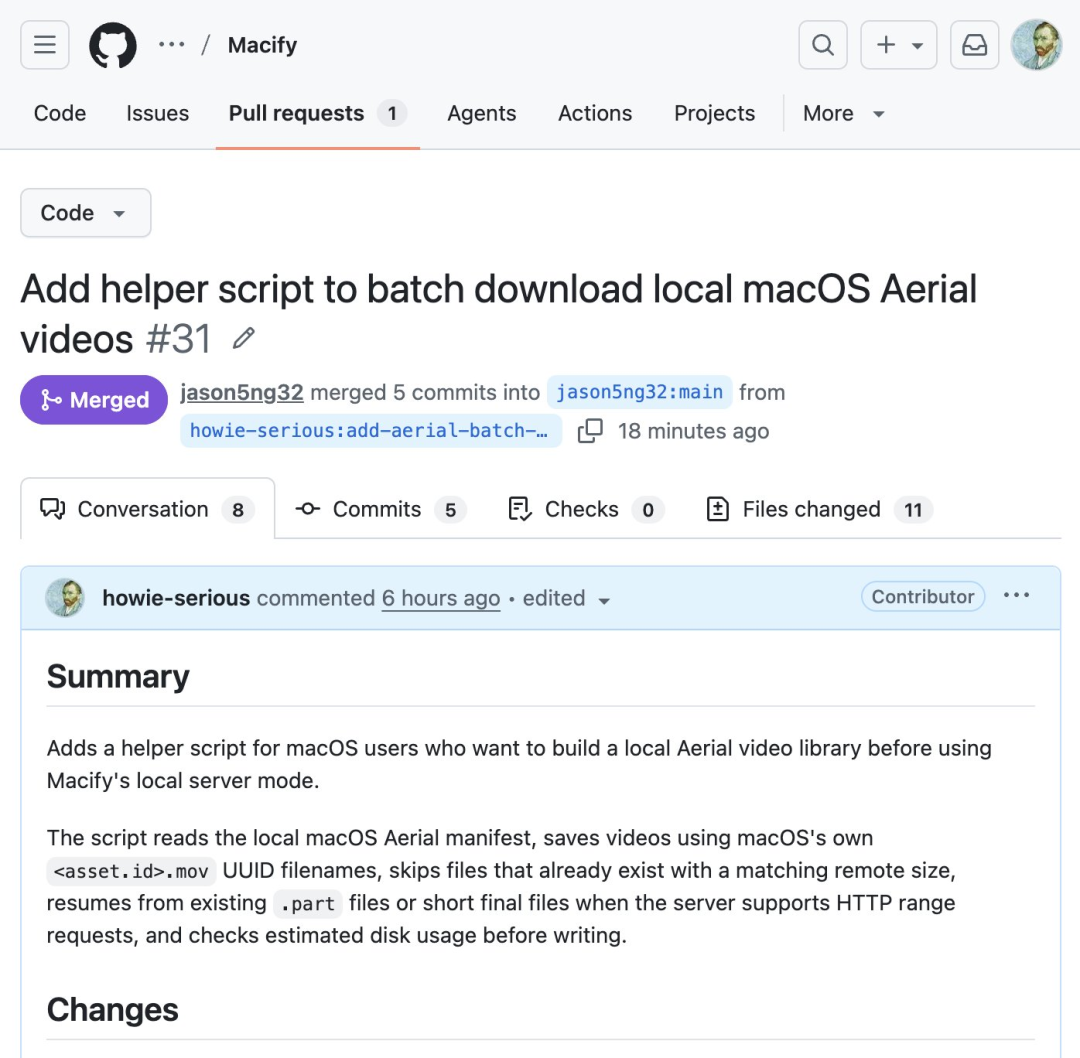Open the create new plus dropdown
This screenshot has height=1058, width=1080.
tap(899, 45)
